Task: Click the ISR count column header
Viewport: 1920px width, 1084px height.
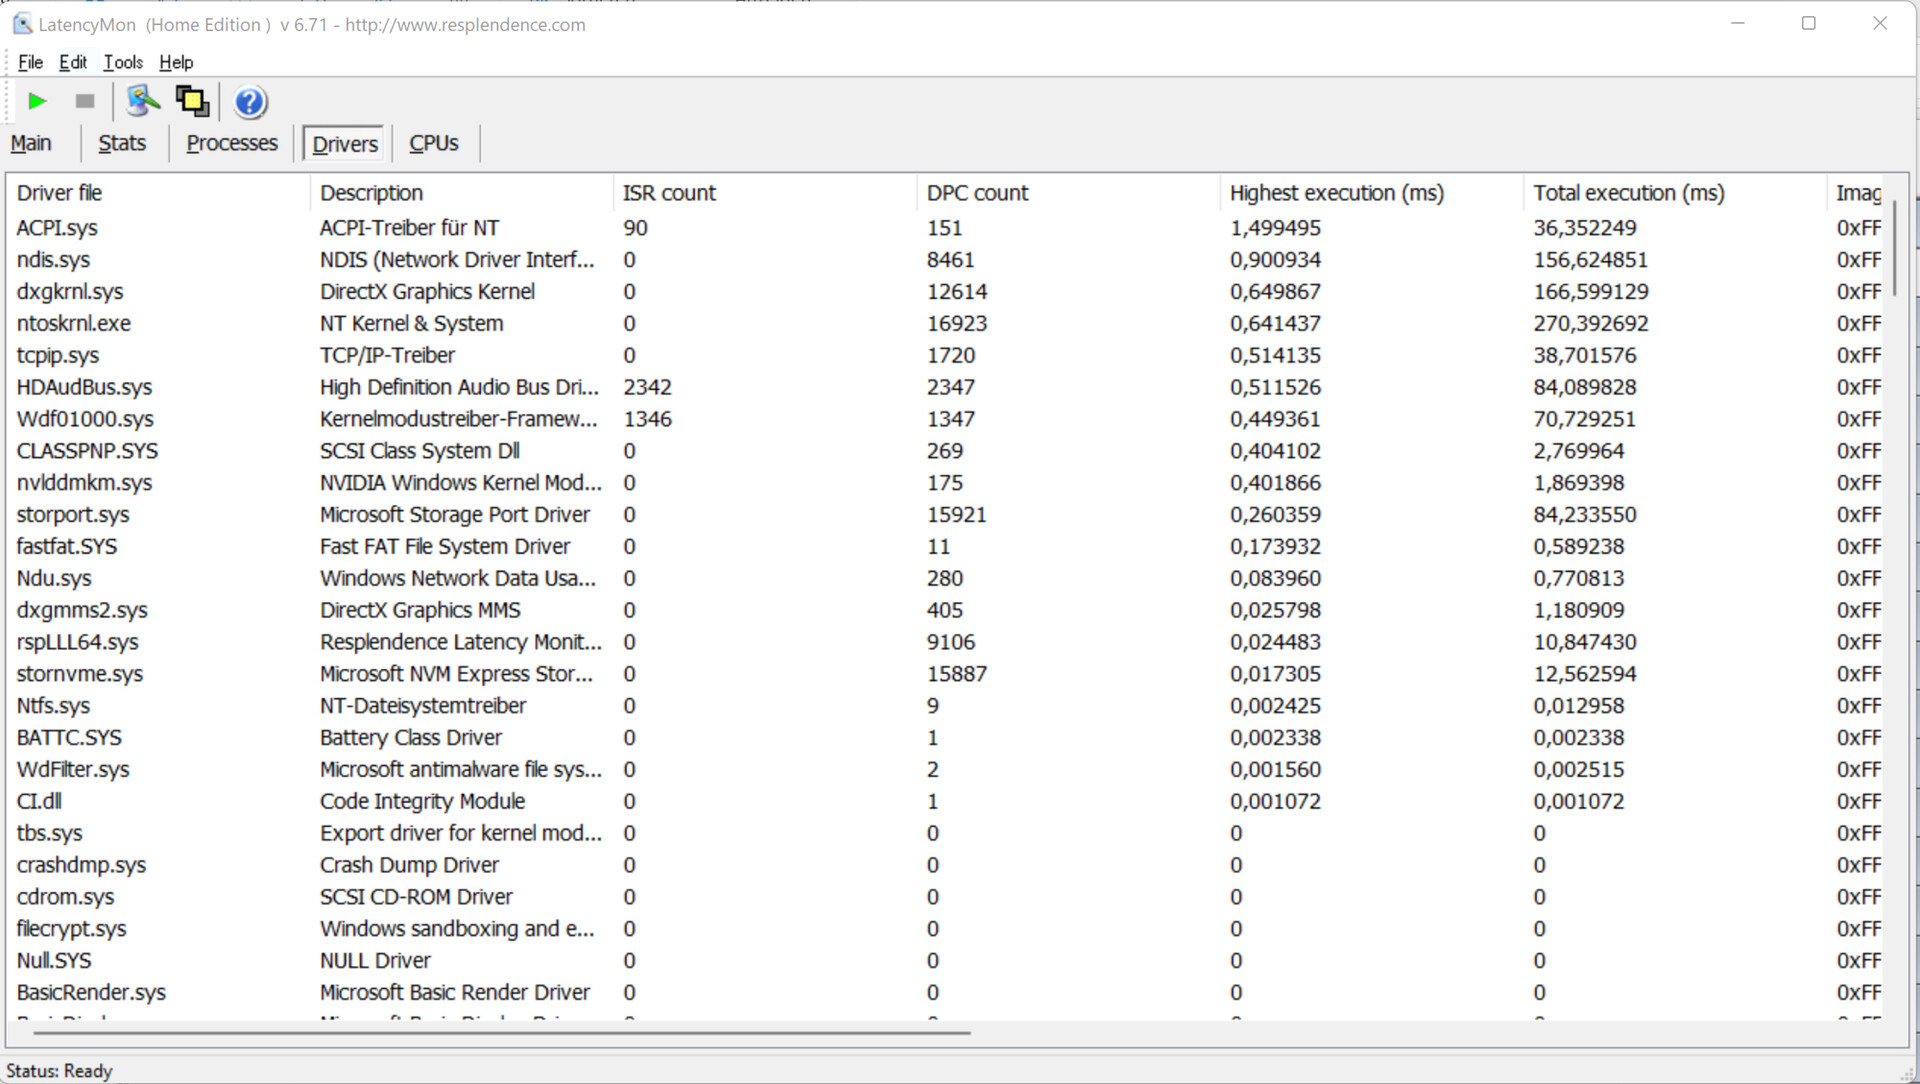Action: point(669,193)
